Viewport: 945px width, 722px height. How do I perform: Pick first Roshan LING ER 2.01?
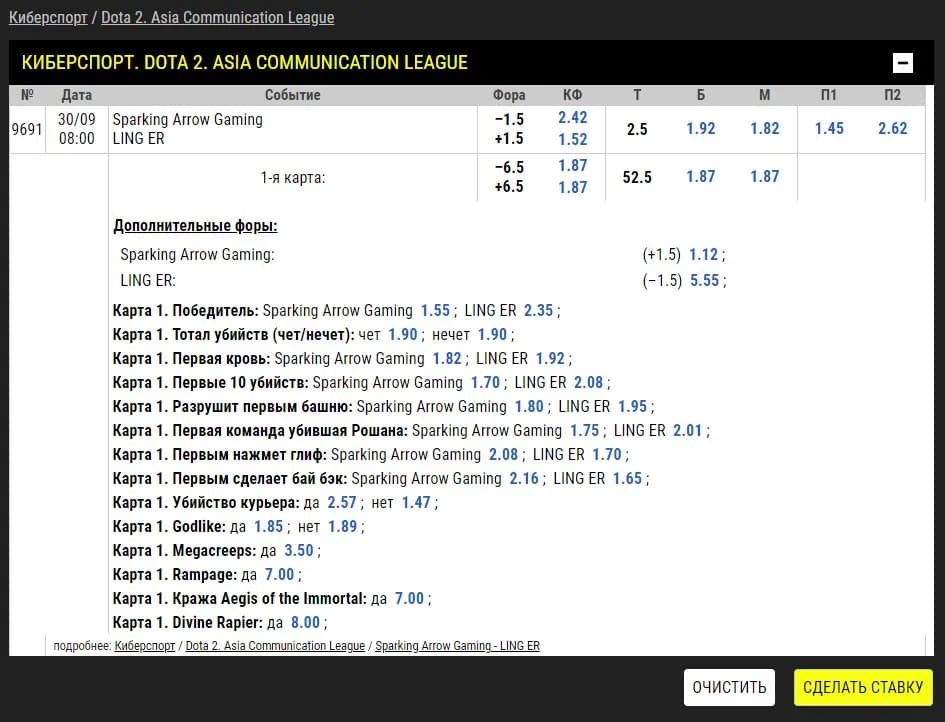[x=688, y=431]
